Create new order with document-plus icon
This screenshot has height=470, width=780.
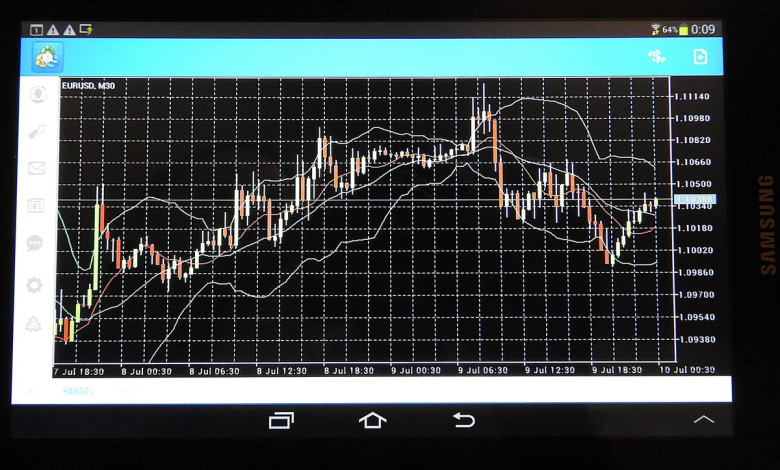(700, 57)
